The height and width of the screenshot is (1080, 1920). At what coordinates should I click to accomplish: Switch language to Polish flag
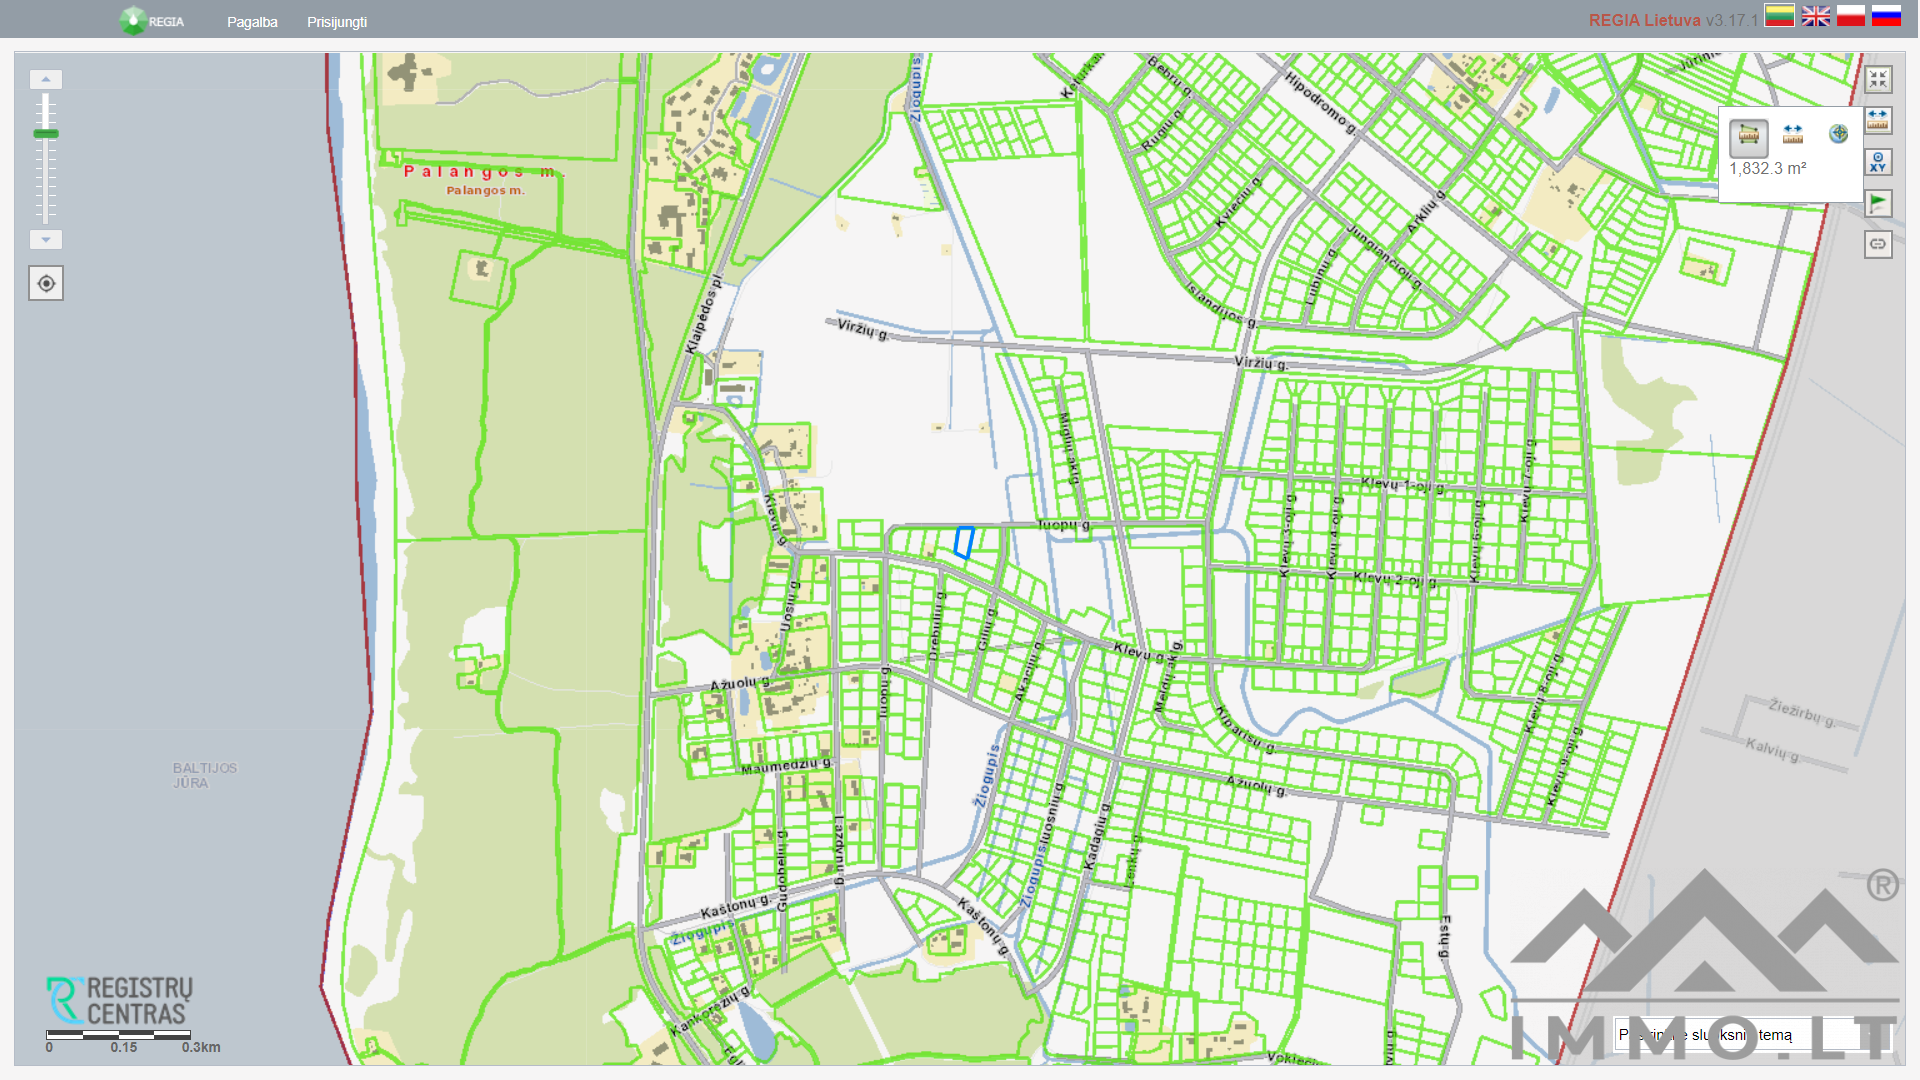click(x=1851, y=16)
